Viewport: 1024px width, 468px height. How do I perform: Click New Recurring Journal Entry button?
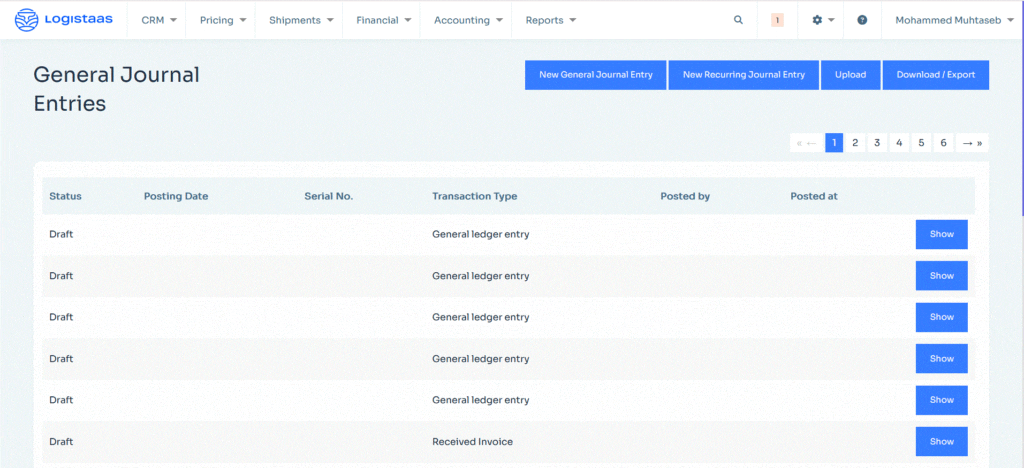(x=743, y=75)
